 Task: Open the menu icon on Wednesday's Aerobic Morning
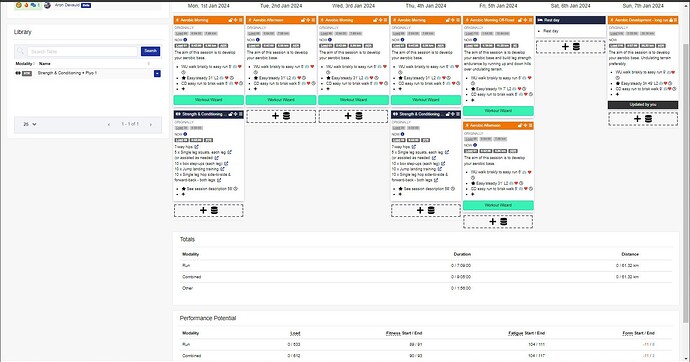(x=385, y=20)
